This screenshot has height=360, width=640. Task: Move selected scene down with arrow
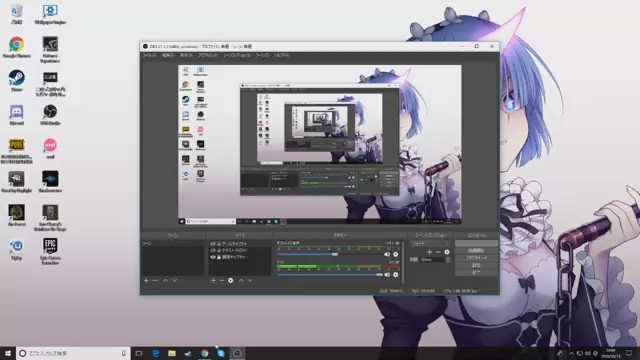(x=175, y=280)
